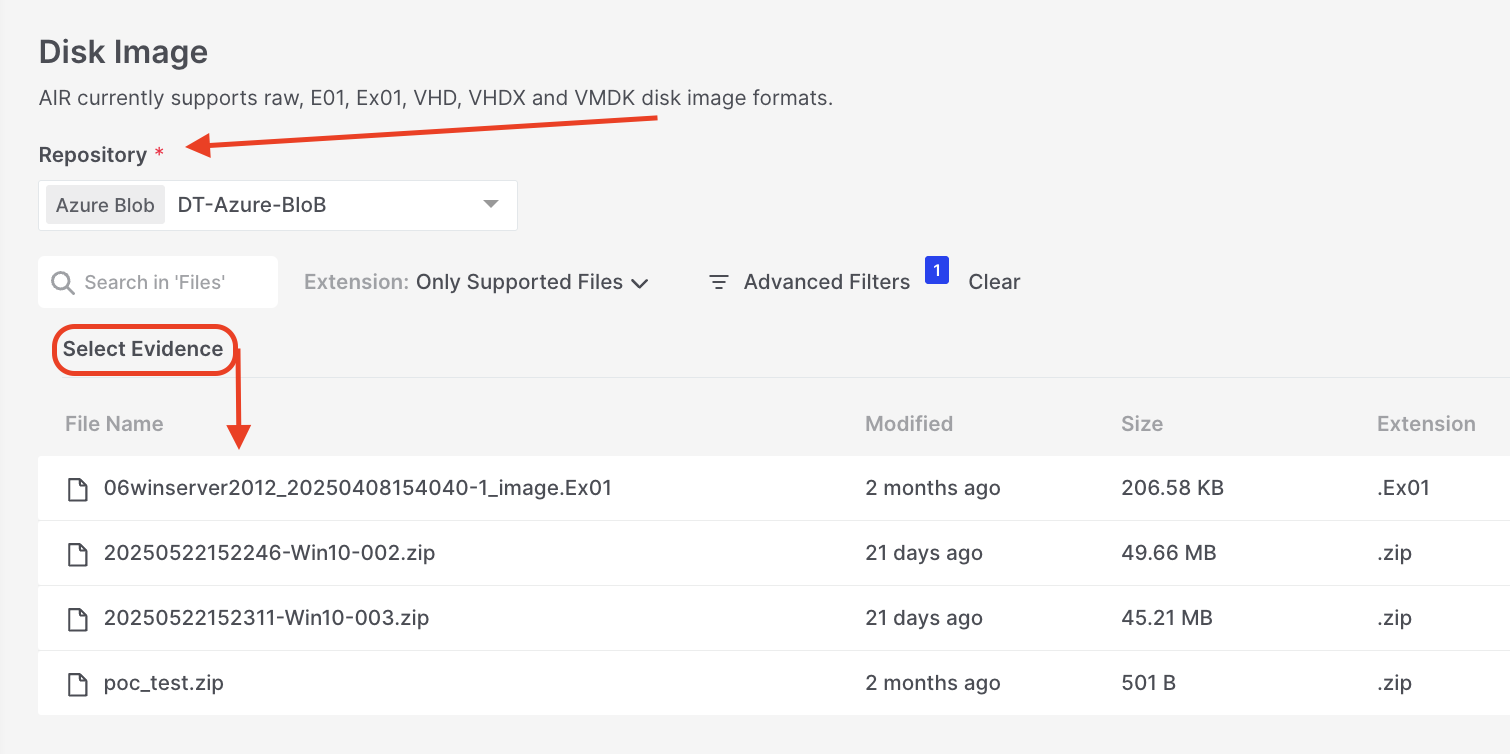Clear the applied advanced filters
This screenshot has height=754, width=1510.
(994, 282)
